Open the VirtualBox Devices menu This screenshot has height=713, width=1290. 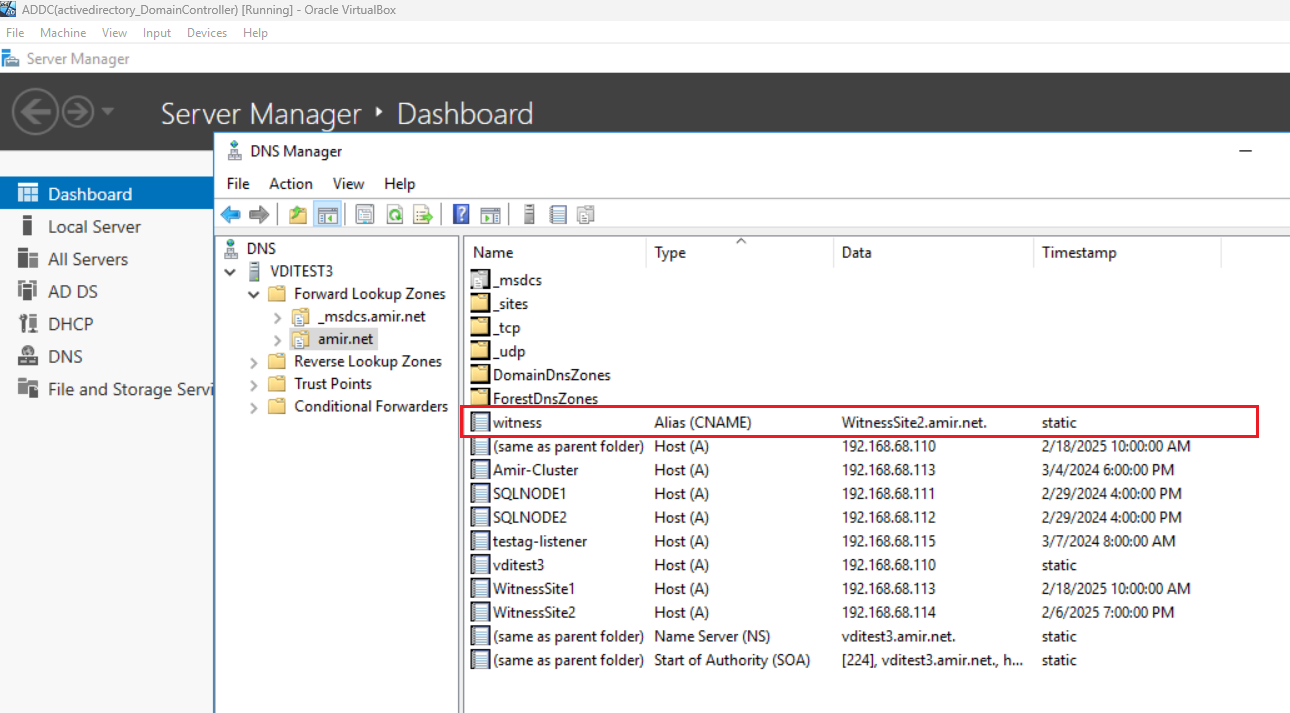coord(207,33)
